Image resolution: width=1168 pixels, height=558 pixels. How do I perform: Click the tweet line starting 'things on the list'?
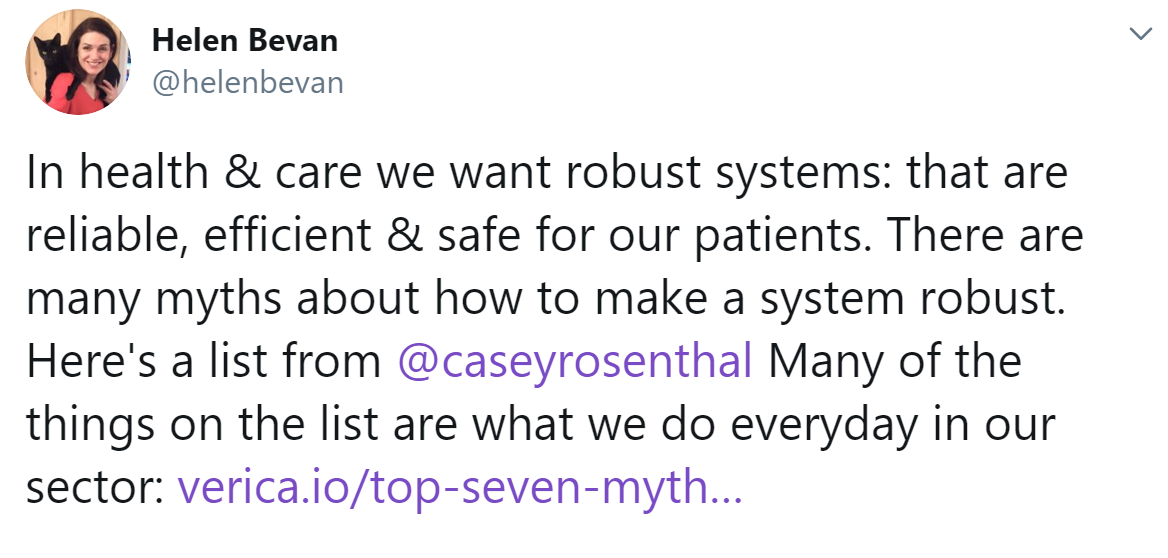[x=541, y=425]
